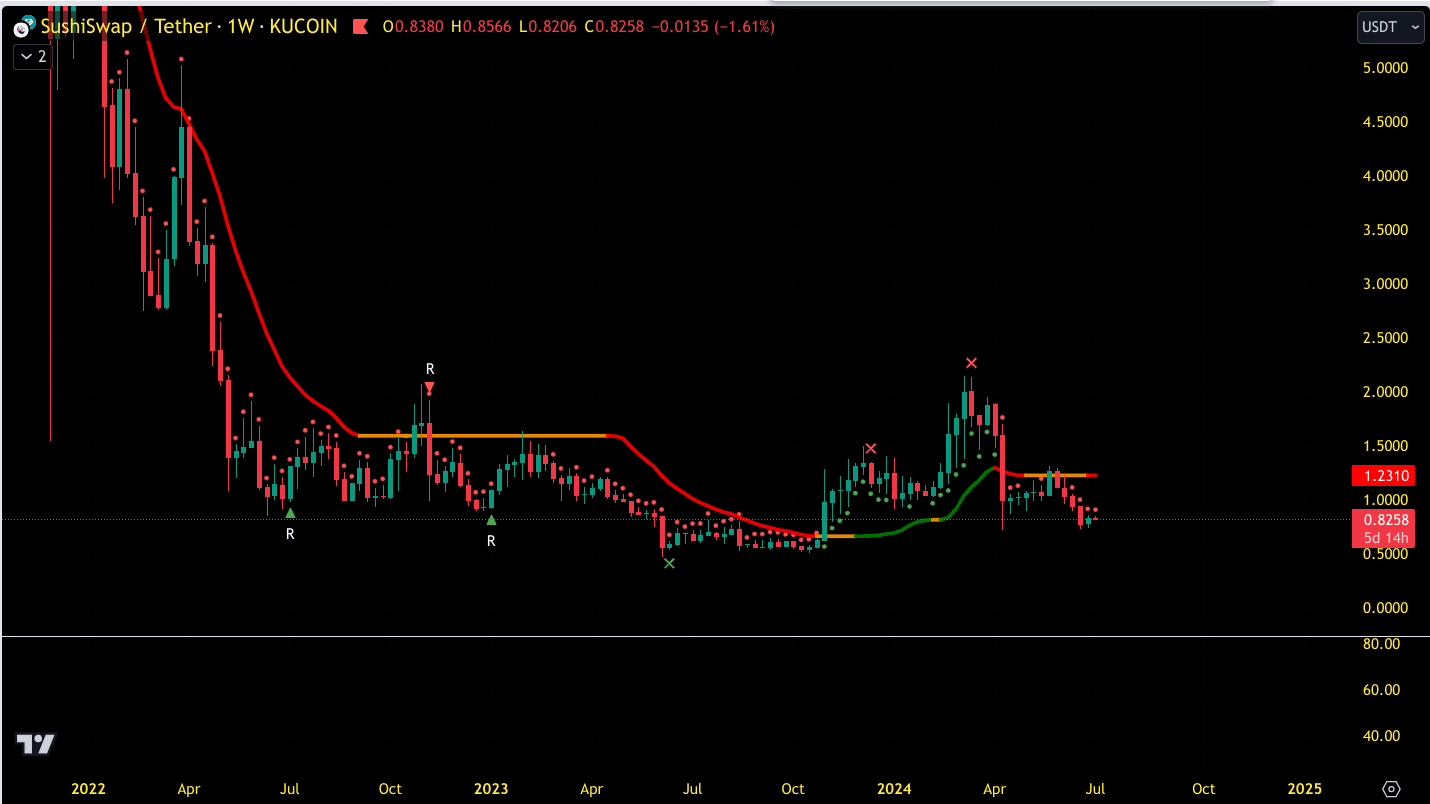1430x804 pixels.
Task: Open symbol search via SushiSwap / Tether title
Action: (189, 27)
